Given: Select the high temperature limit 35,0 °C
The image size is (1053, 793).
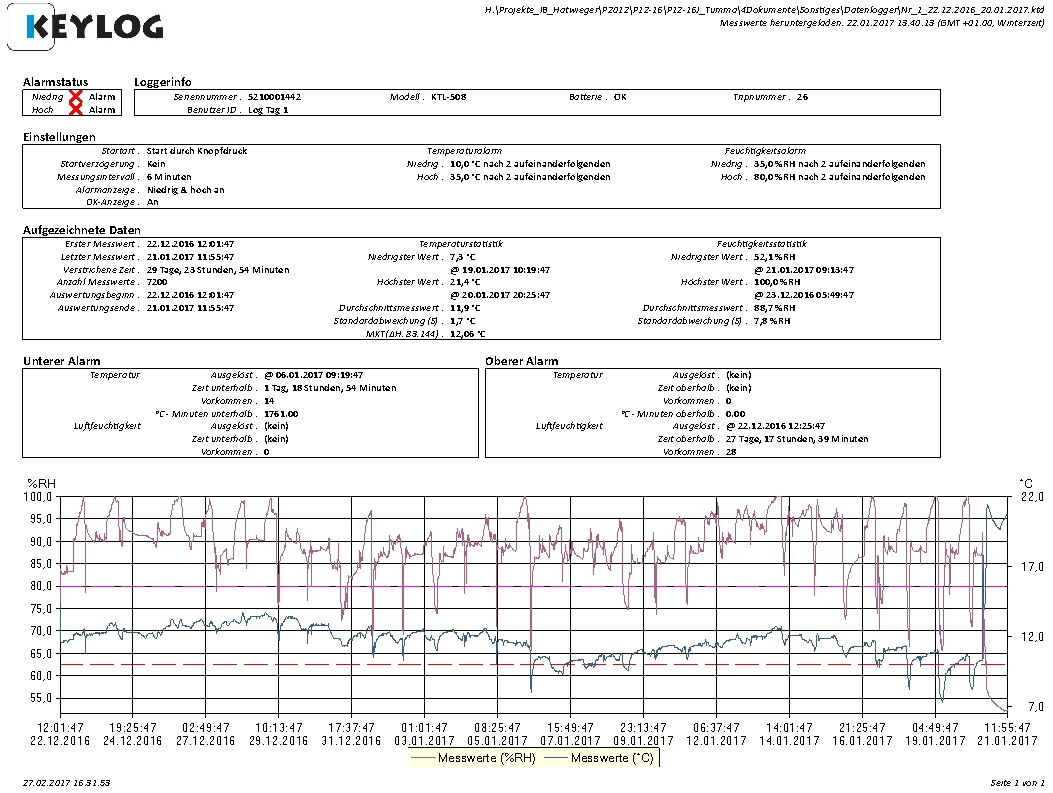Looking at the screenshot, I should [x=465, y=177].
